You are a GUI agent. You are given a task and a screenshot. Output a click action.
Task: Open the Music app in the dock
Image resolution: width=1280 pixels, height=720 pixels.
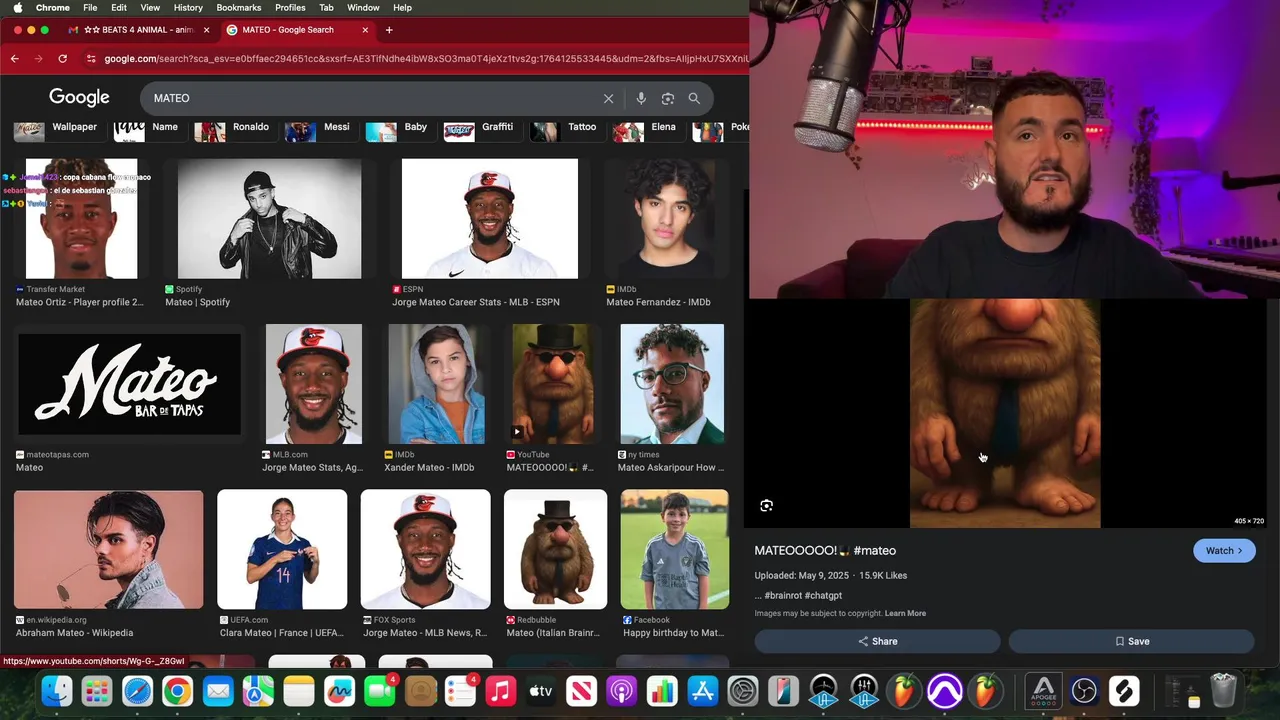(500, 691)
